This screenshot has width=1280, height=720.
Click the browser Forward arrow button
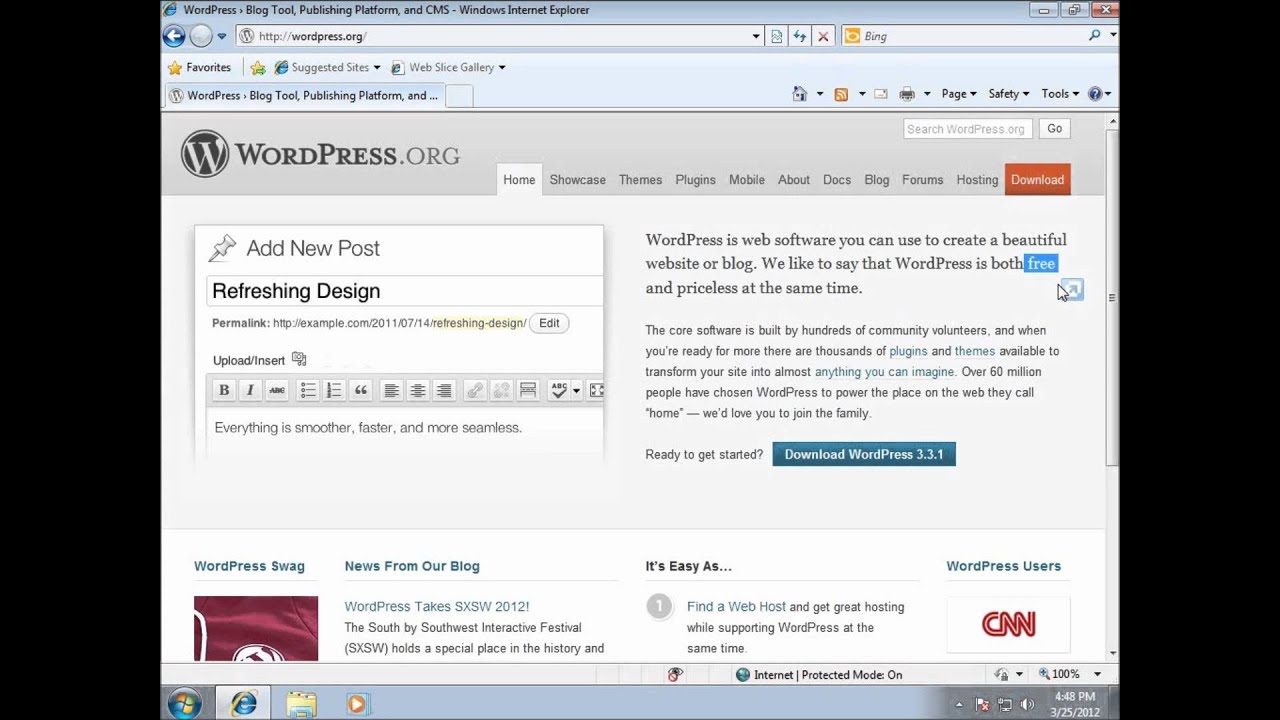tap(201, 36)
